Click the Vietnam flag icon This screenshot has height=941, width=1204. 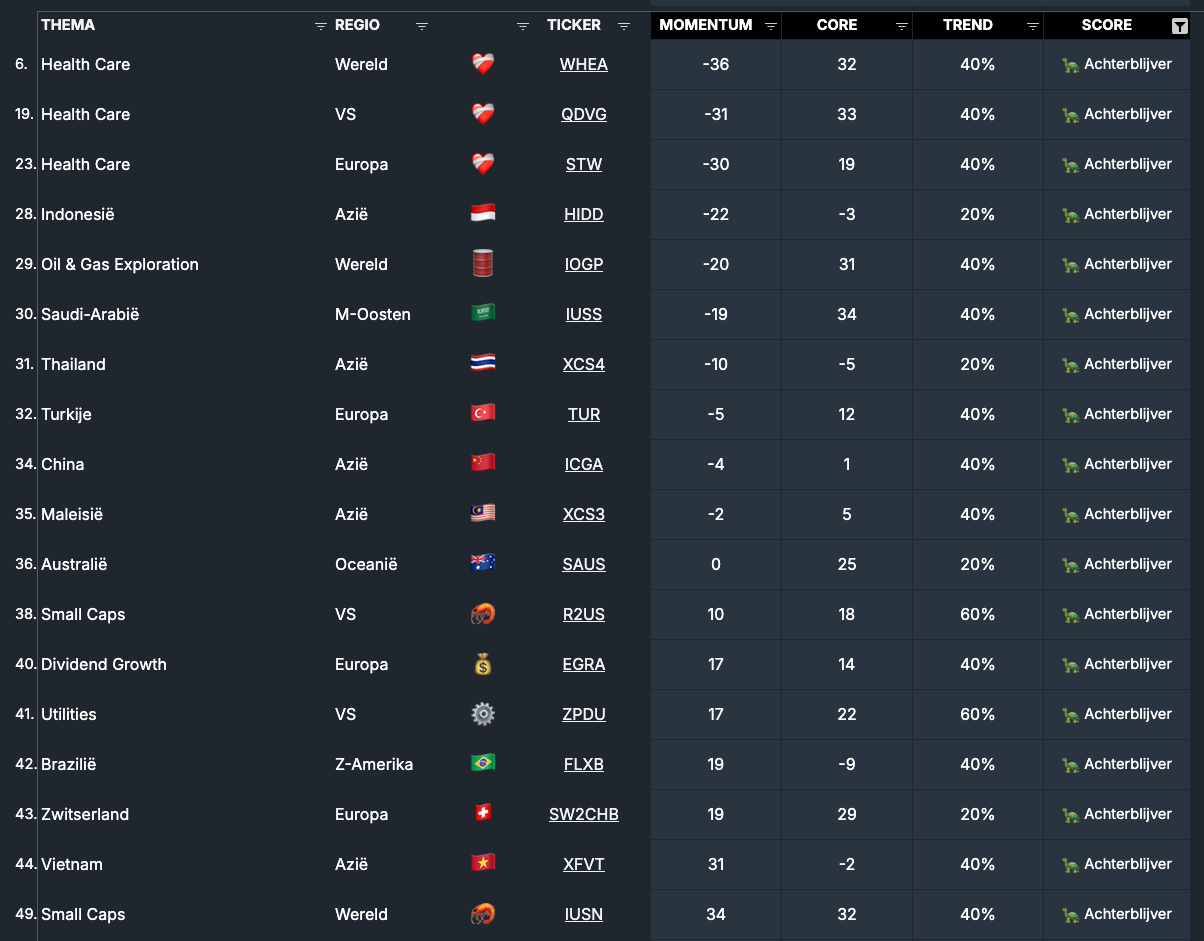pos(483,864)
